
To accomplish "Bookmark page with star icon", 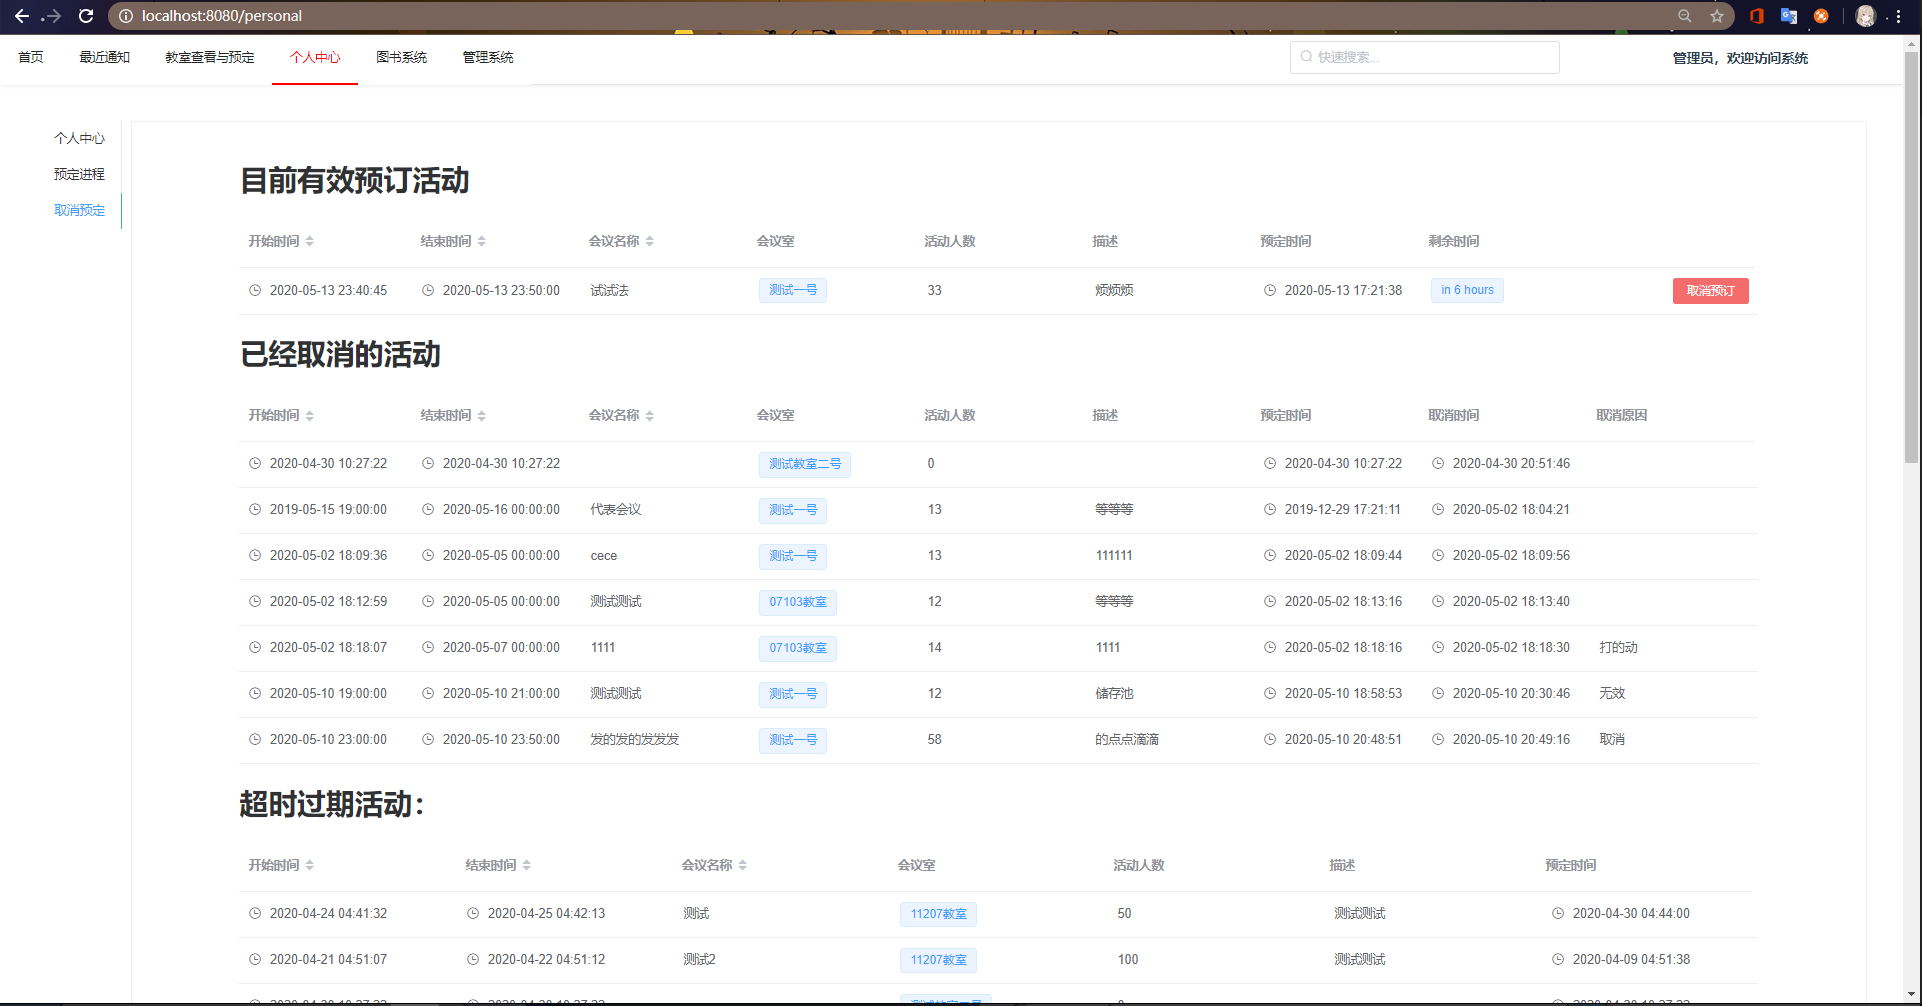I will pyautogui.click(x=1717, y=16).
